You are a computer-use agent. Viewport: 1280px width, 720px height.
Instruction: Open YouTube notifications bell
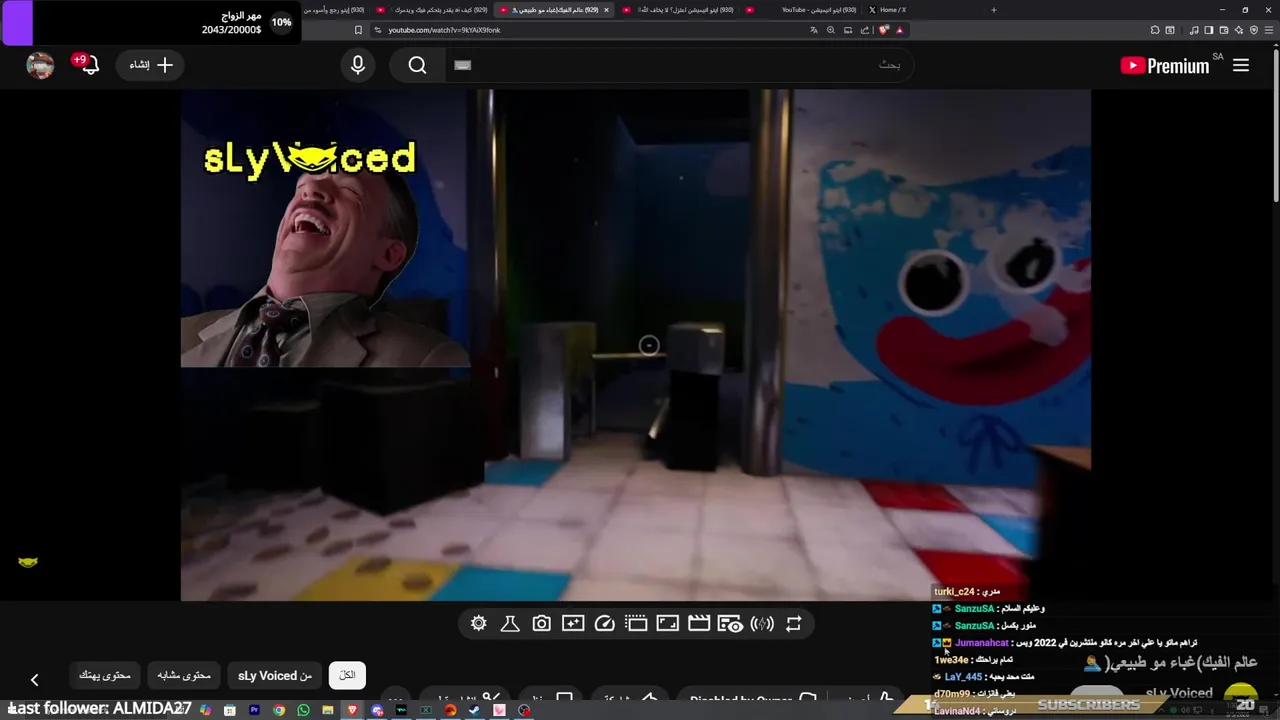pos(89,65)
